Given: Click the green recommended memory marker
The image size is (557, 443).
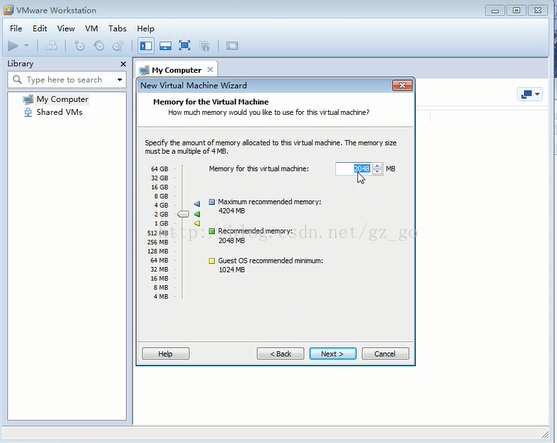Looking at the screenshot, I should coord(197,214).
